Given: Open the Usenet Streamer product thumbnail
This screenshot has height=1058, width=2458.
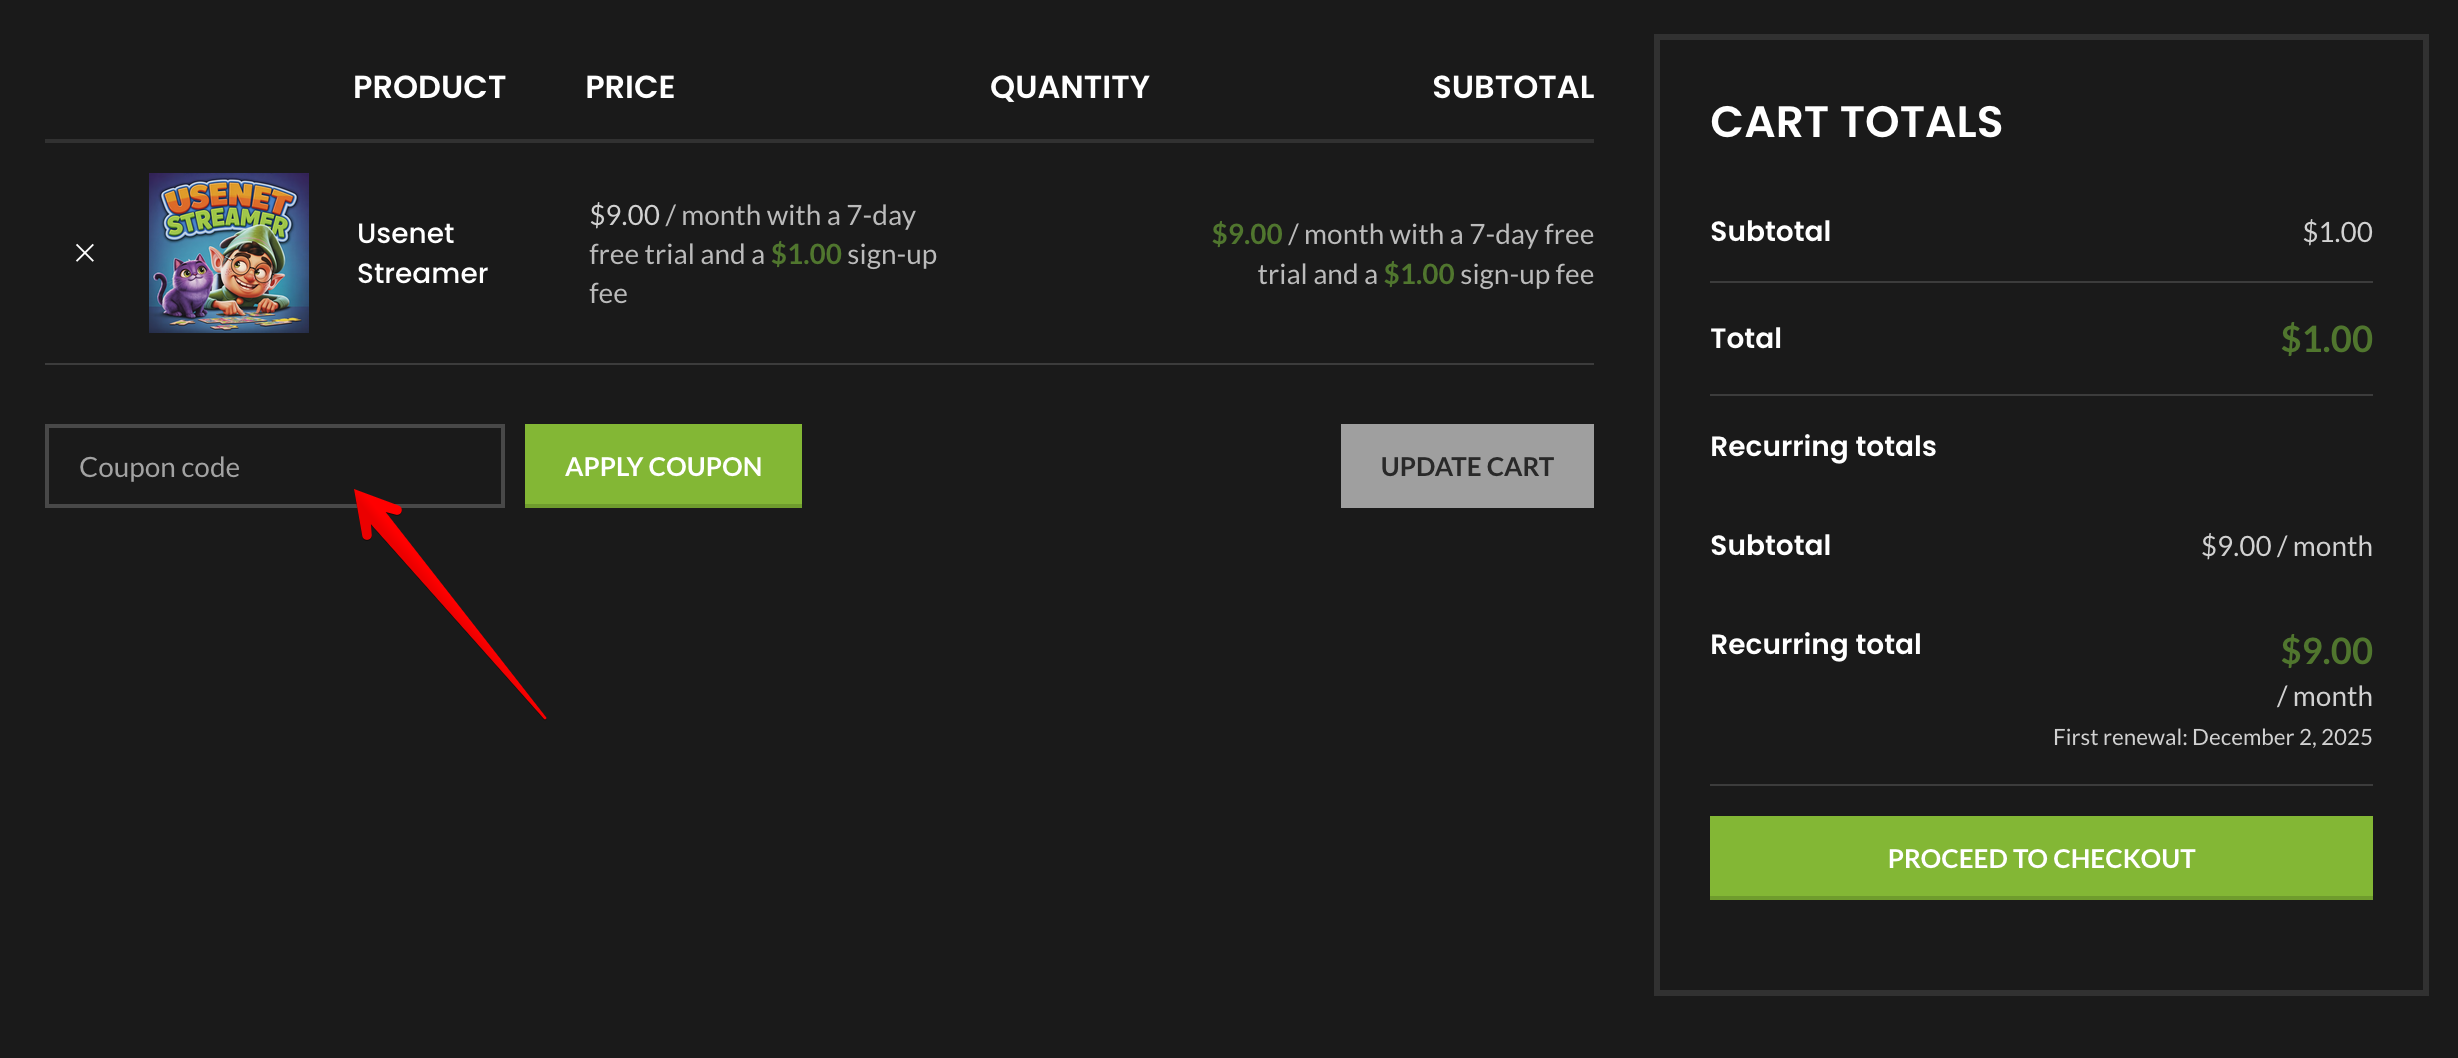Looking at the screenshot, I should 229,253.
